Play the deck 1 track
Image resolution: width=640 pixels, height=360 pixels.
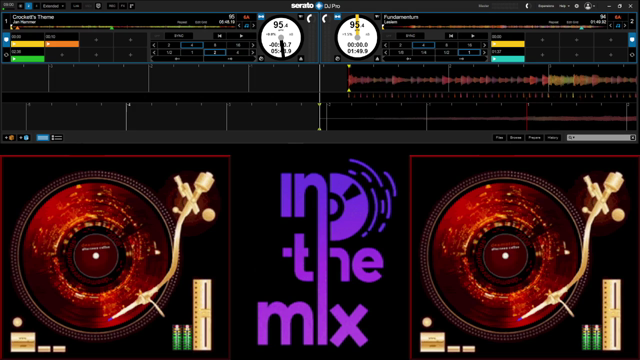coord(241,36)
